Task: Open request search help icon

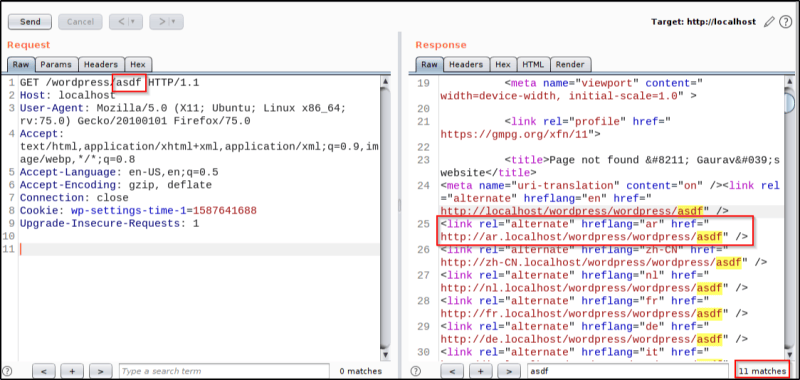Action: click(7, 371)
